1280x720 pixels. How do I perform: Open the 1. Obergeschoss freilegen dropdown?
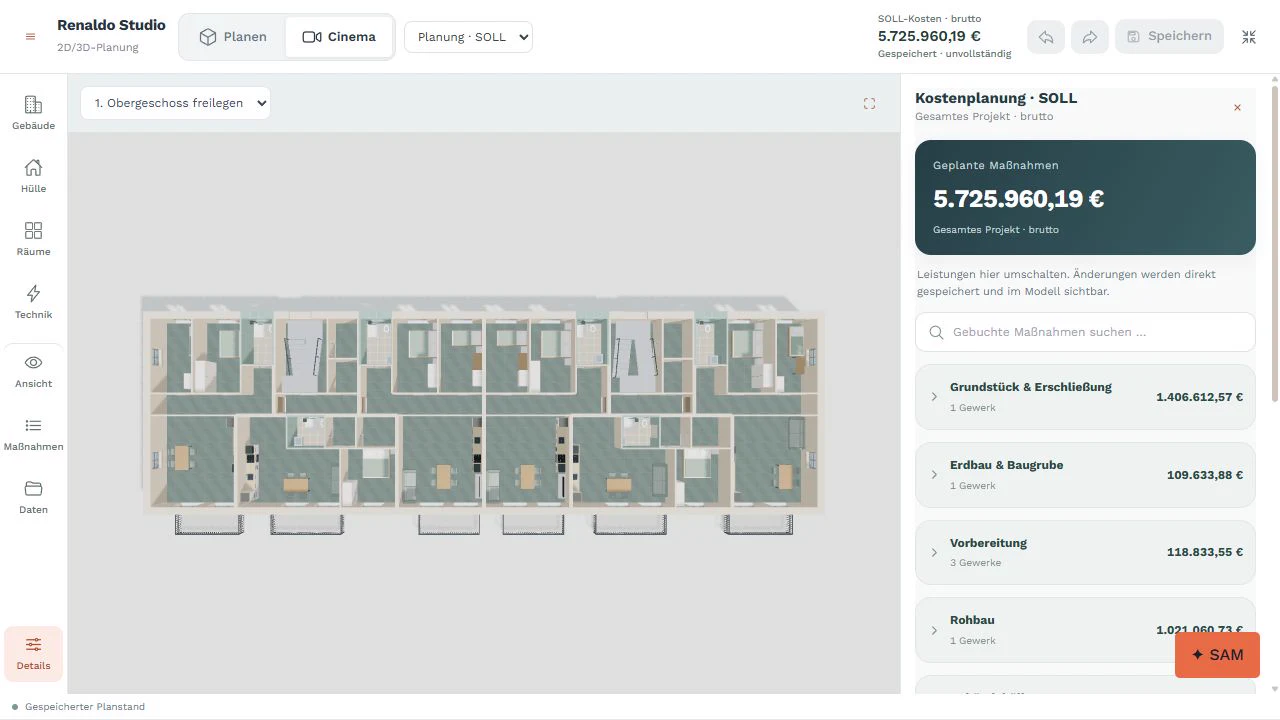coord(176,103)
